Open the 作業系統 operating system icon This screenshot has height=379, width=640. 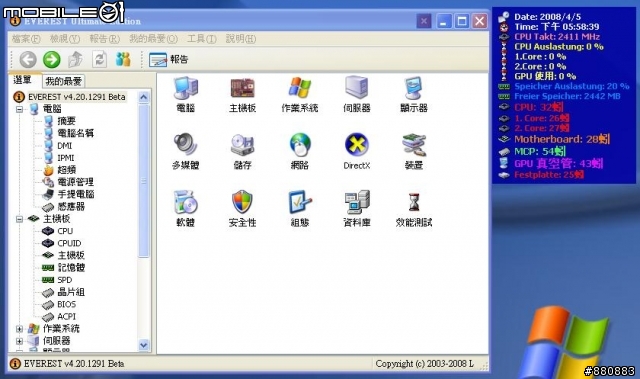[300, 94]
